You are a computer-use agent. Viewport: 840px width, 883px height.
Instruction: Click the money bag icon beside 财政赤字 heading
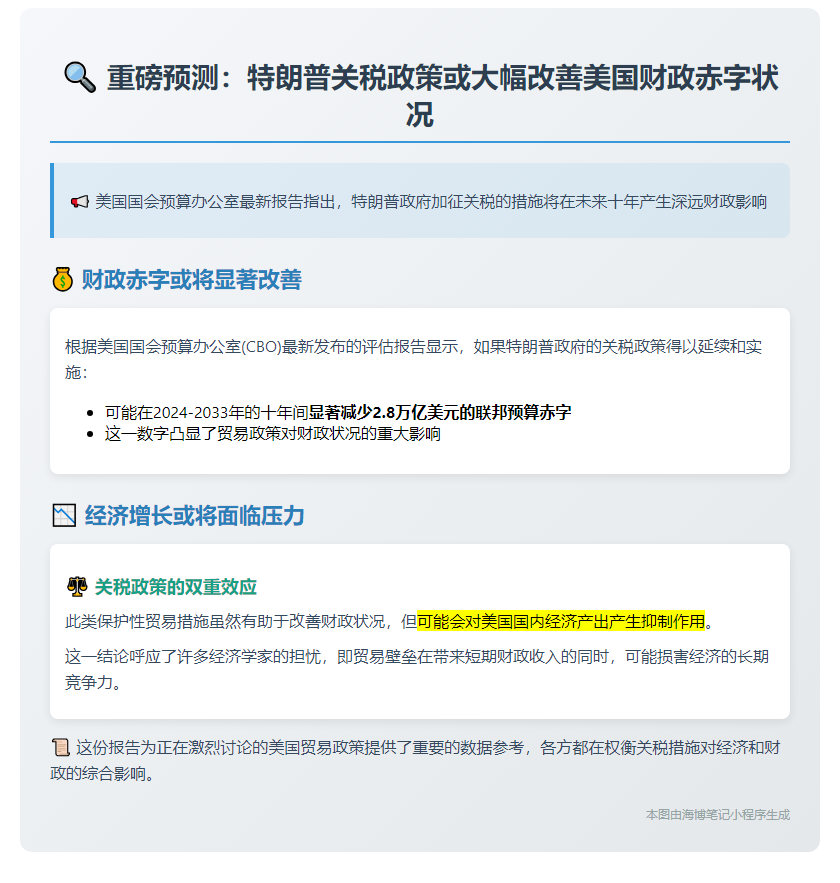pyautogui.click(x=62, y=280)
